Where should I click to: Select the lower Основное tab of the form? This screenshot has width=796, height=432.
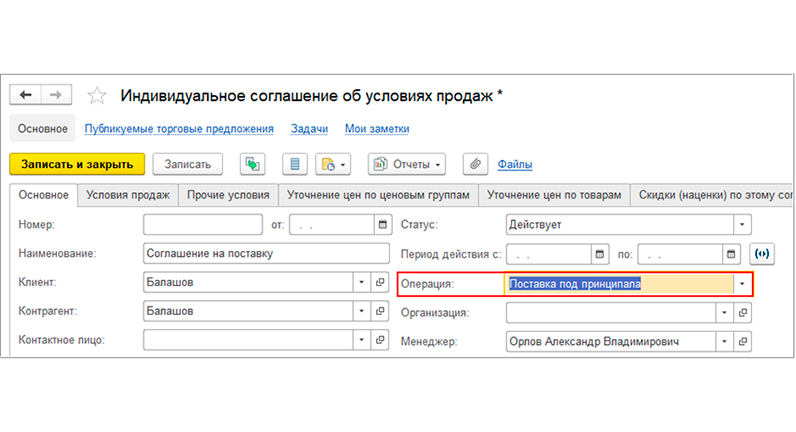click(x=43, y=195)
